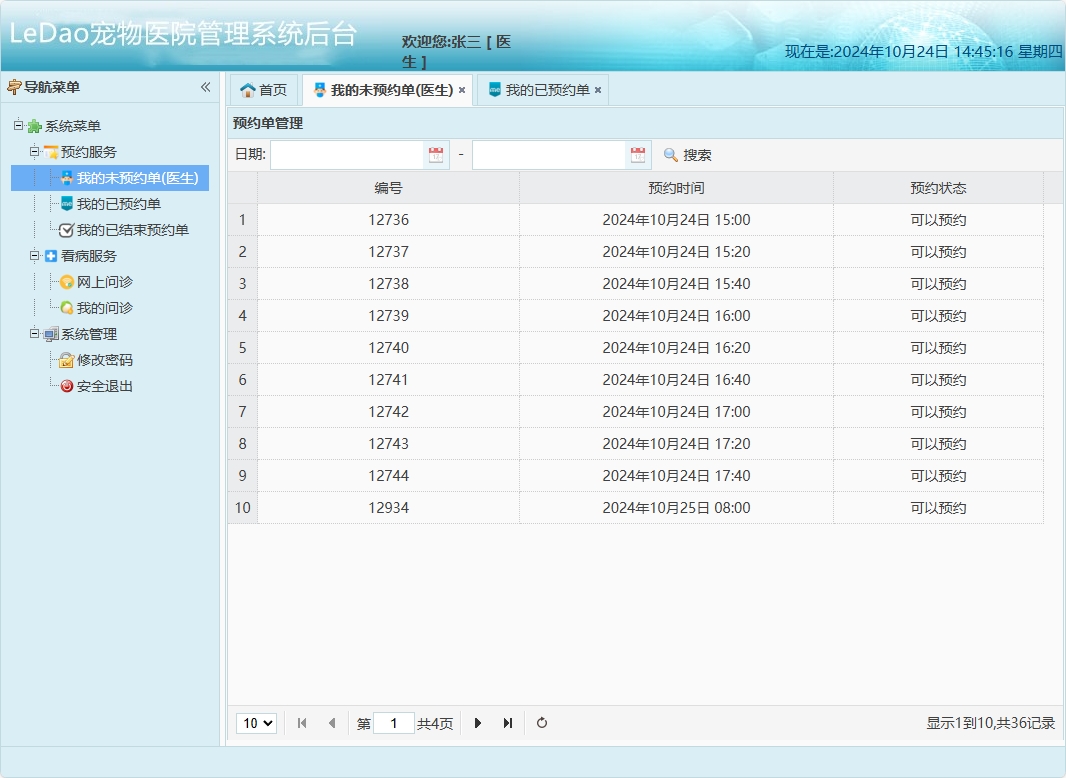Screen dimensions: 1066x778
Task: Click the magnifier icon beside 搜索
Action: coord(668,154)
